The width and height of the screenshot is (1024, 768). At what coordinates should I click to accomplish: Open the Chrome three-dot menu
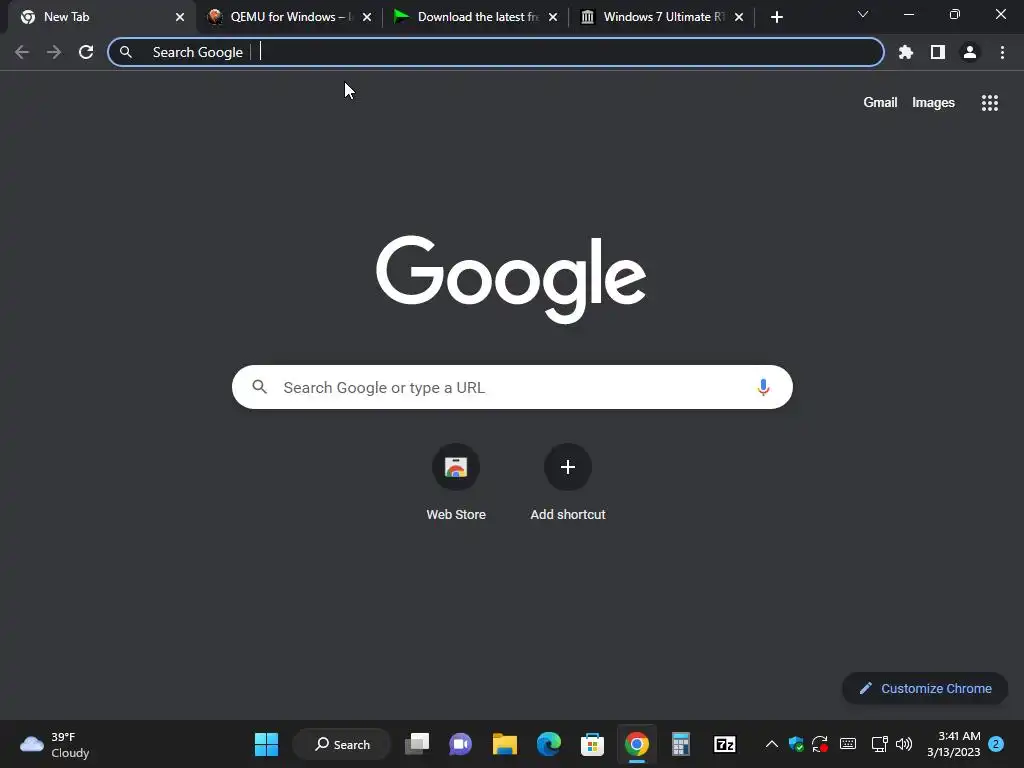[x=1002, y=52]
